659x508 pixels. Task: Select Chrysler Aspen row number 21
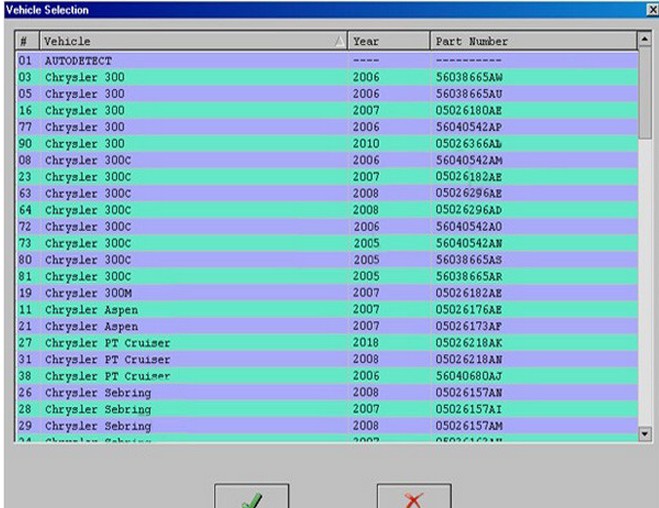327,326
